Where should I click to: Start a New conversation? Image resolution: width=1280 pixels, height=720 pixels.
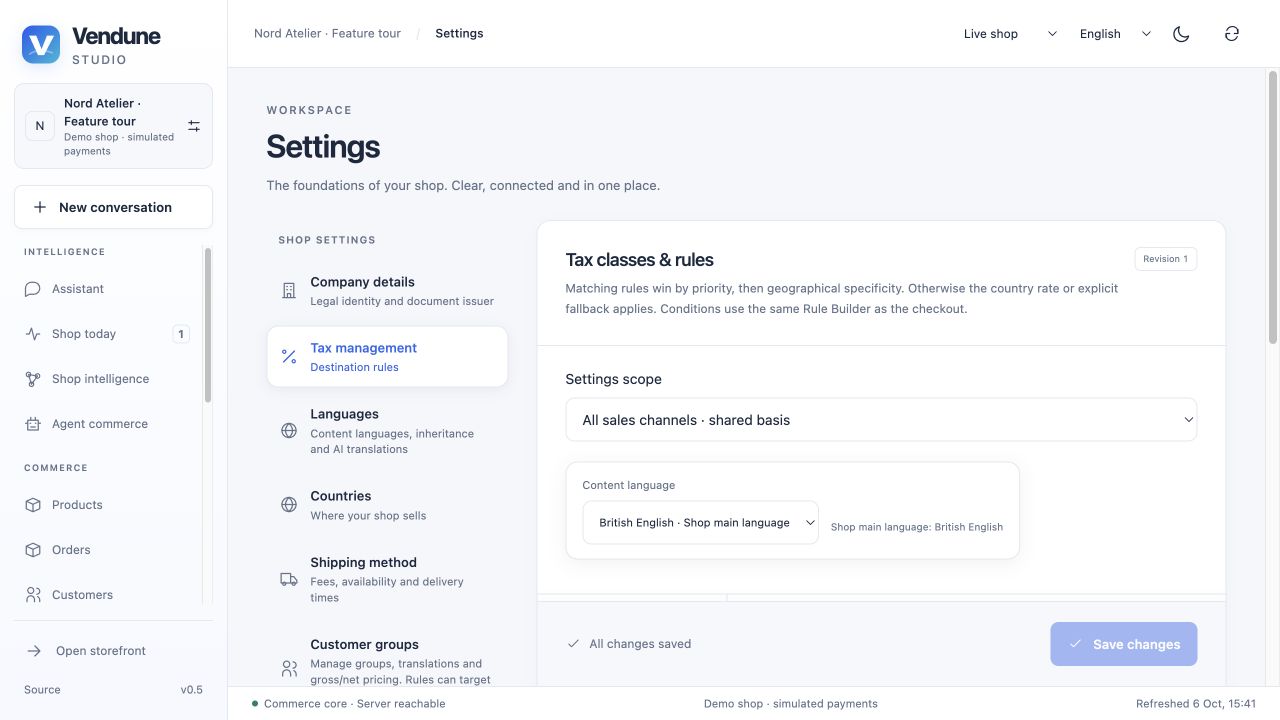(x=113, y=207)
